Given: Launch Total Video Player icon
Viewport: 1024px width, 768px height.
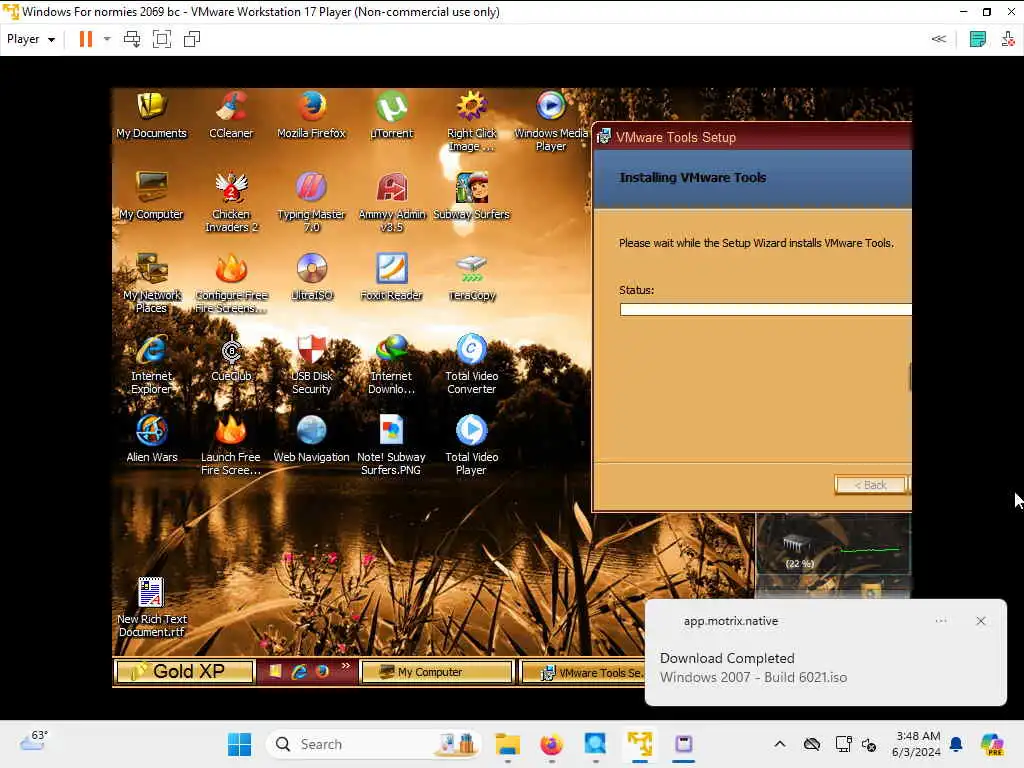Looking at the screenshot, I should [472, 445].
